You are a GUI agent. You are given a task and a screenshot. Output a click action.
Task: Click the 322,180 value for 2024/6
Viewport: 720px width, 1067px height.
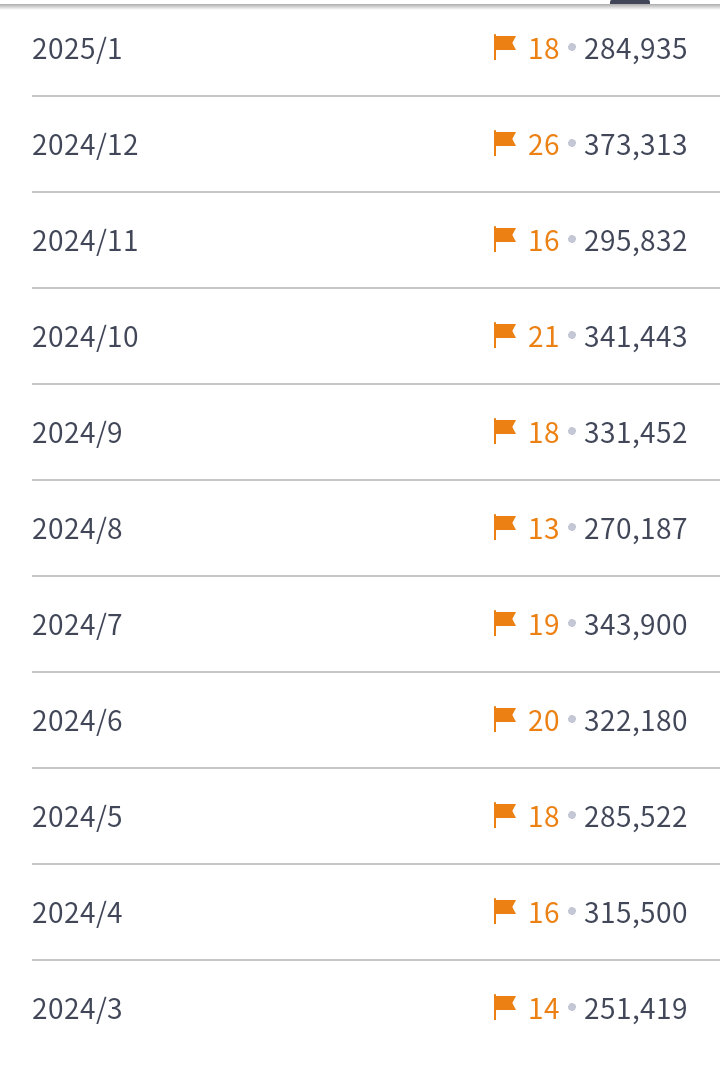click(x=636, y=721)
